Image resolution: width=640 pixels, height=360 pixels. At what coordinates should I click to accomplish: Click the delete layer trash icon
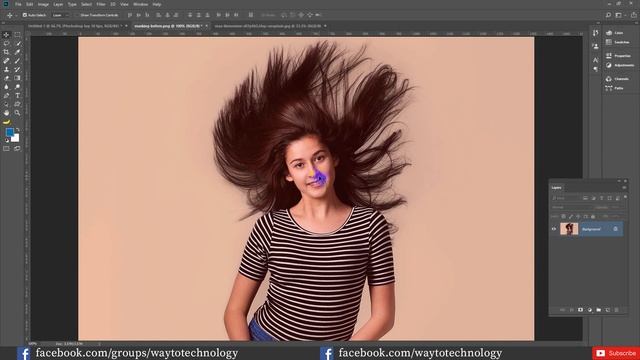616,310
